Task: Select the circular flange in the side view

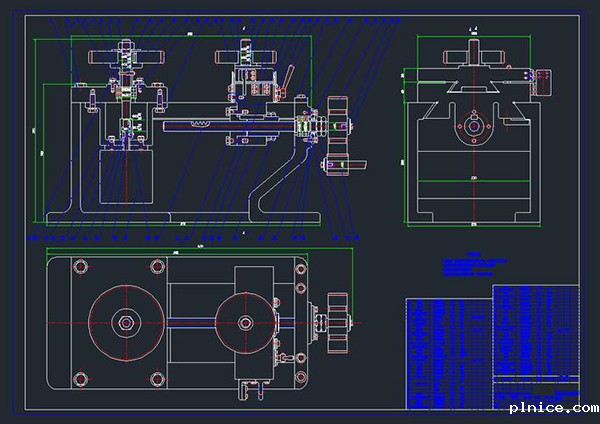Action: pos(471,128)
